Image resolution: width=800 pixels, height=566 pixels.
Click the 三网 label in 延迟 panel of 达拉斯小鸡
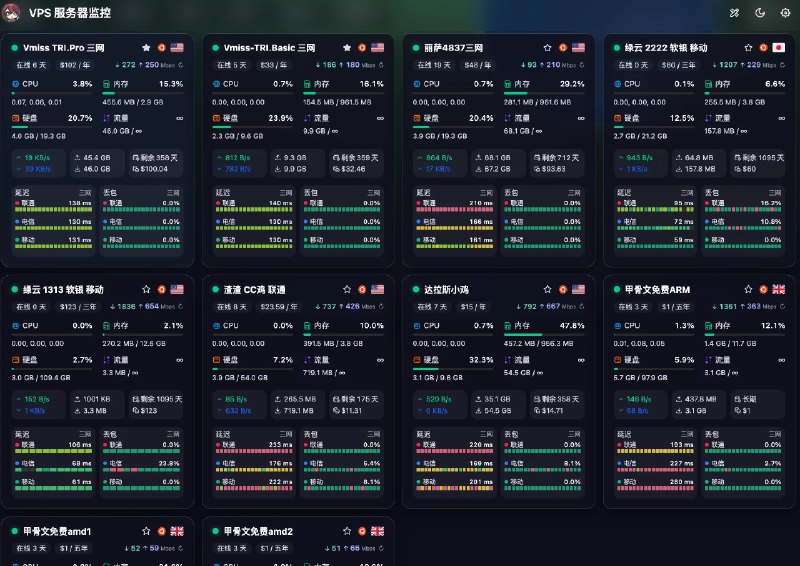(x=486, y=434)
